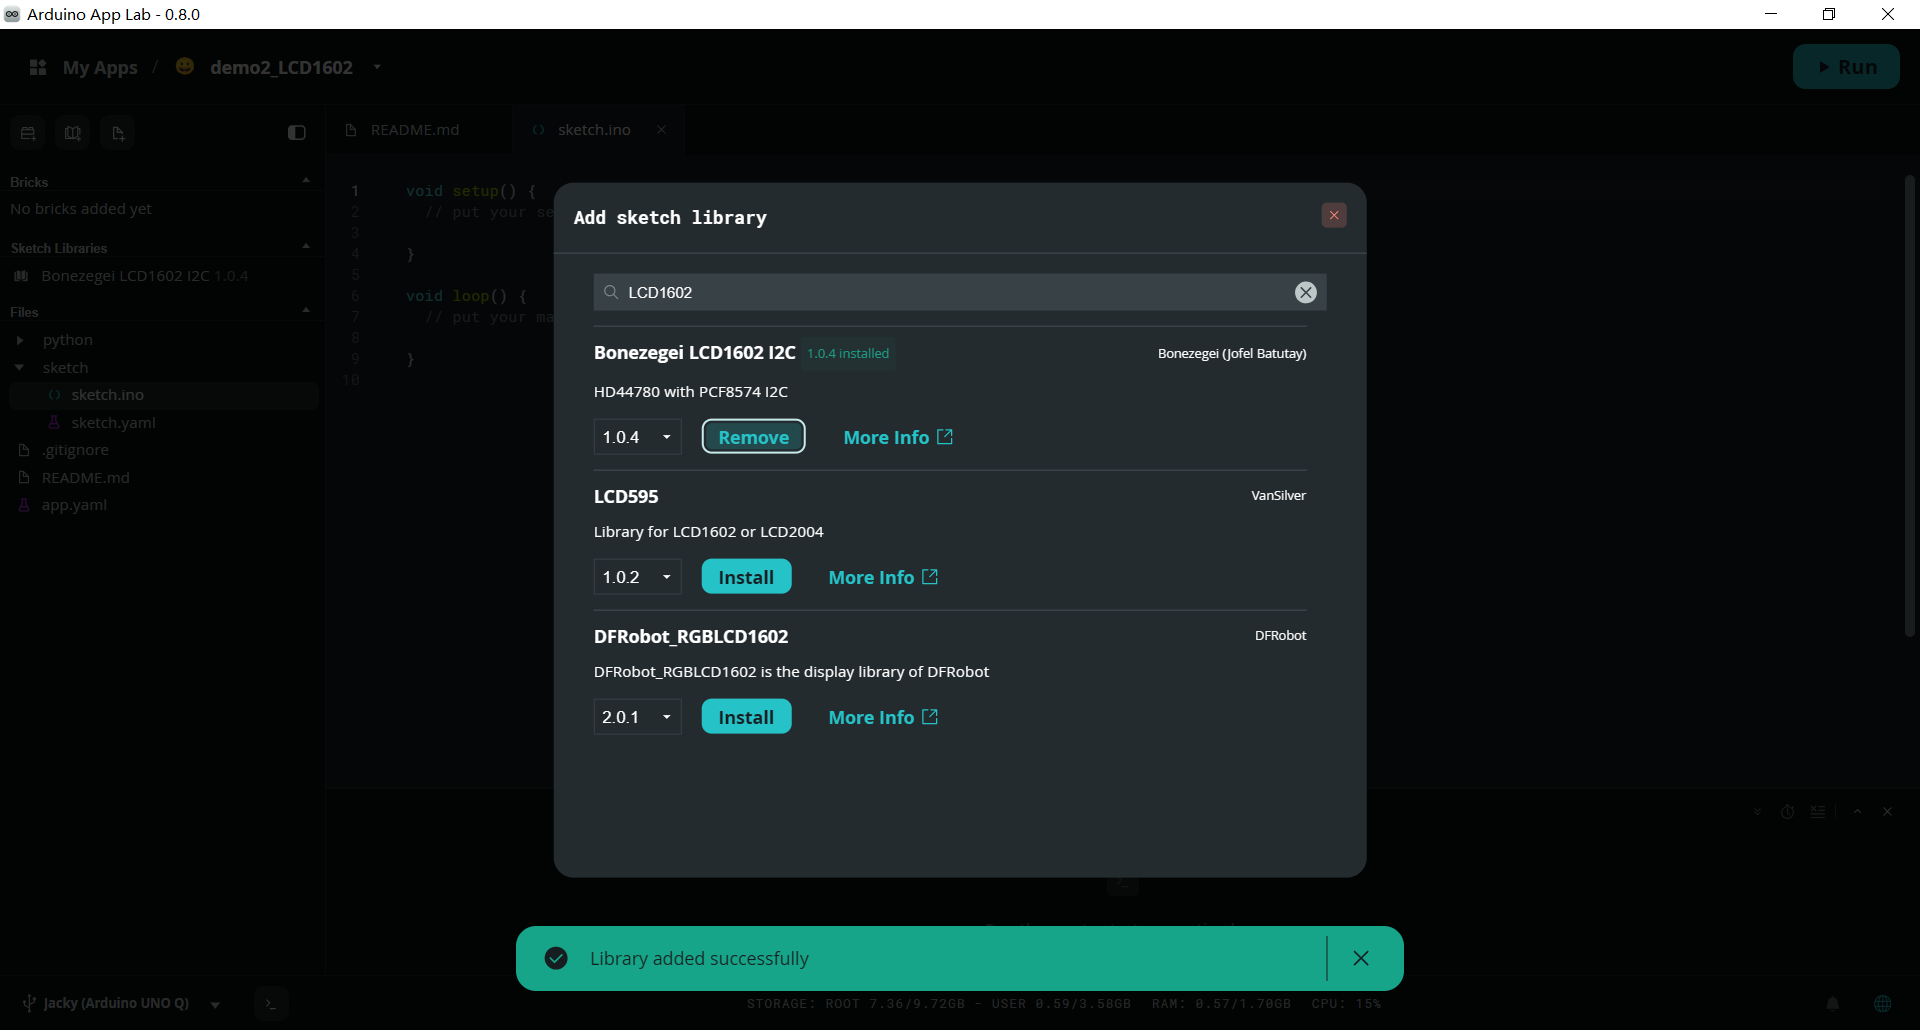
Task: Close the Add sketch library dialog
Action: coord(1333,215)
